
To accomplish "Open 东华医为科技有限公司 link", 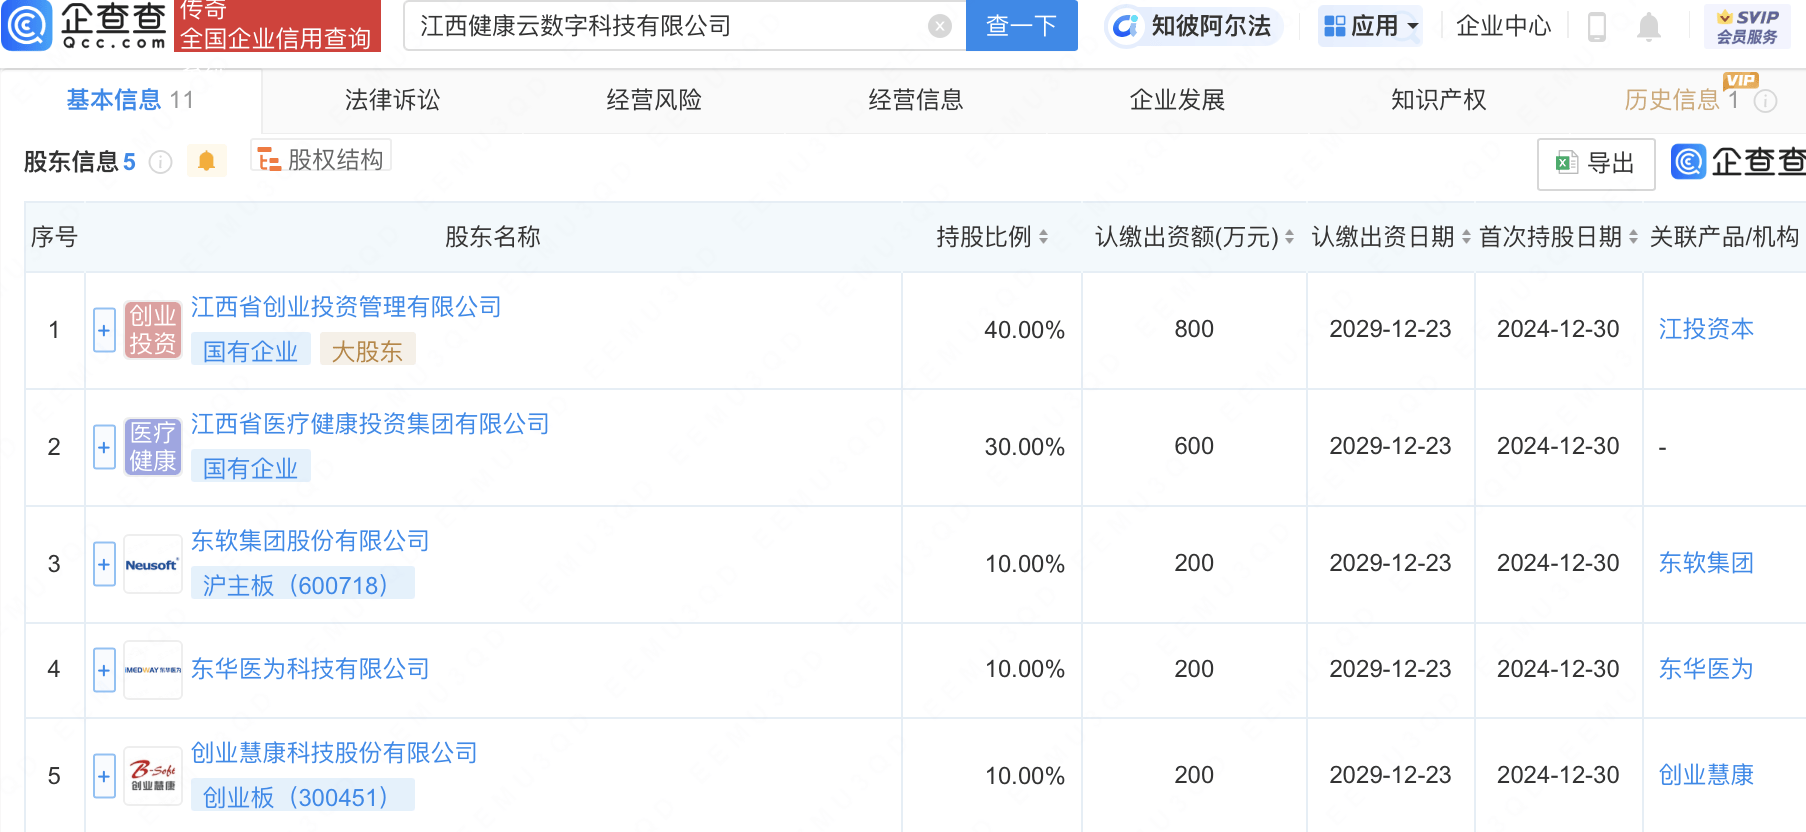I will coord(310,669).
